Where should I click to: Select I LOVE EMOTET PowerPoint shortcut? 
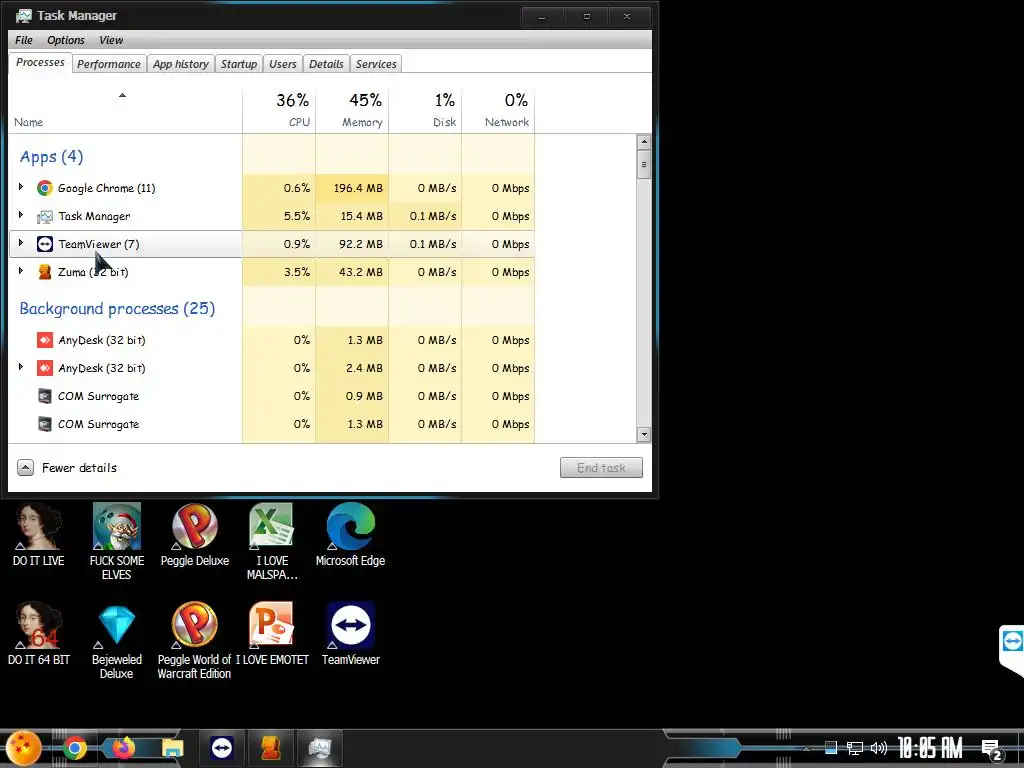[x=272, y=634]
